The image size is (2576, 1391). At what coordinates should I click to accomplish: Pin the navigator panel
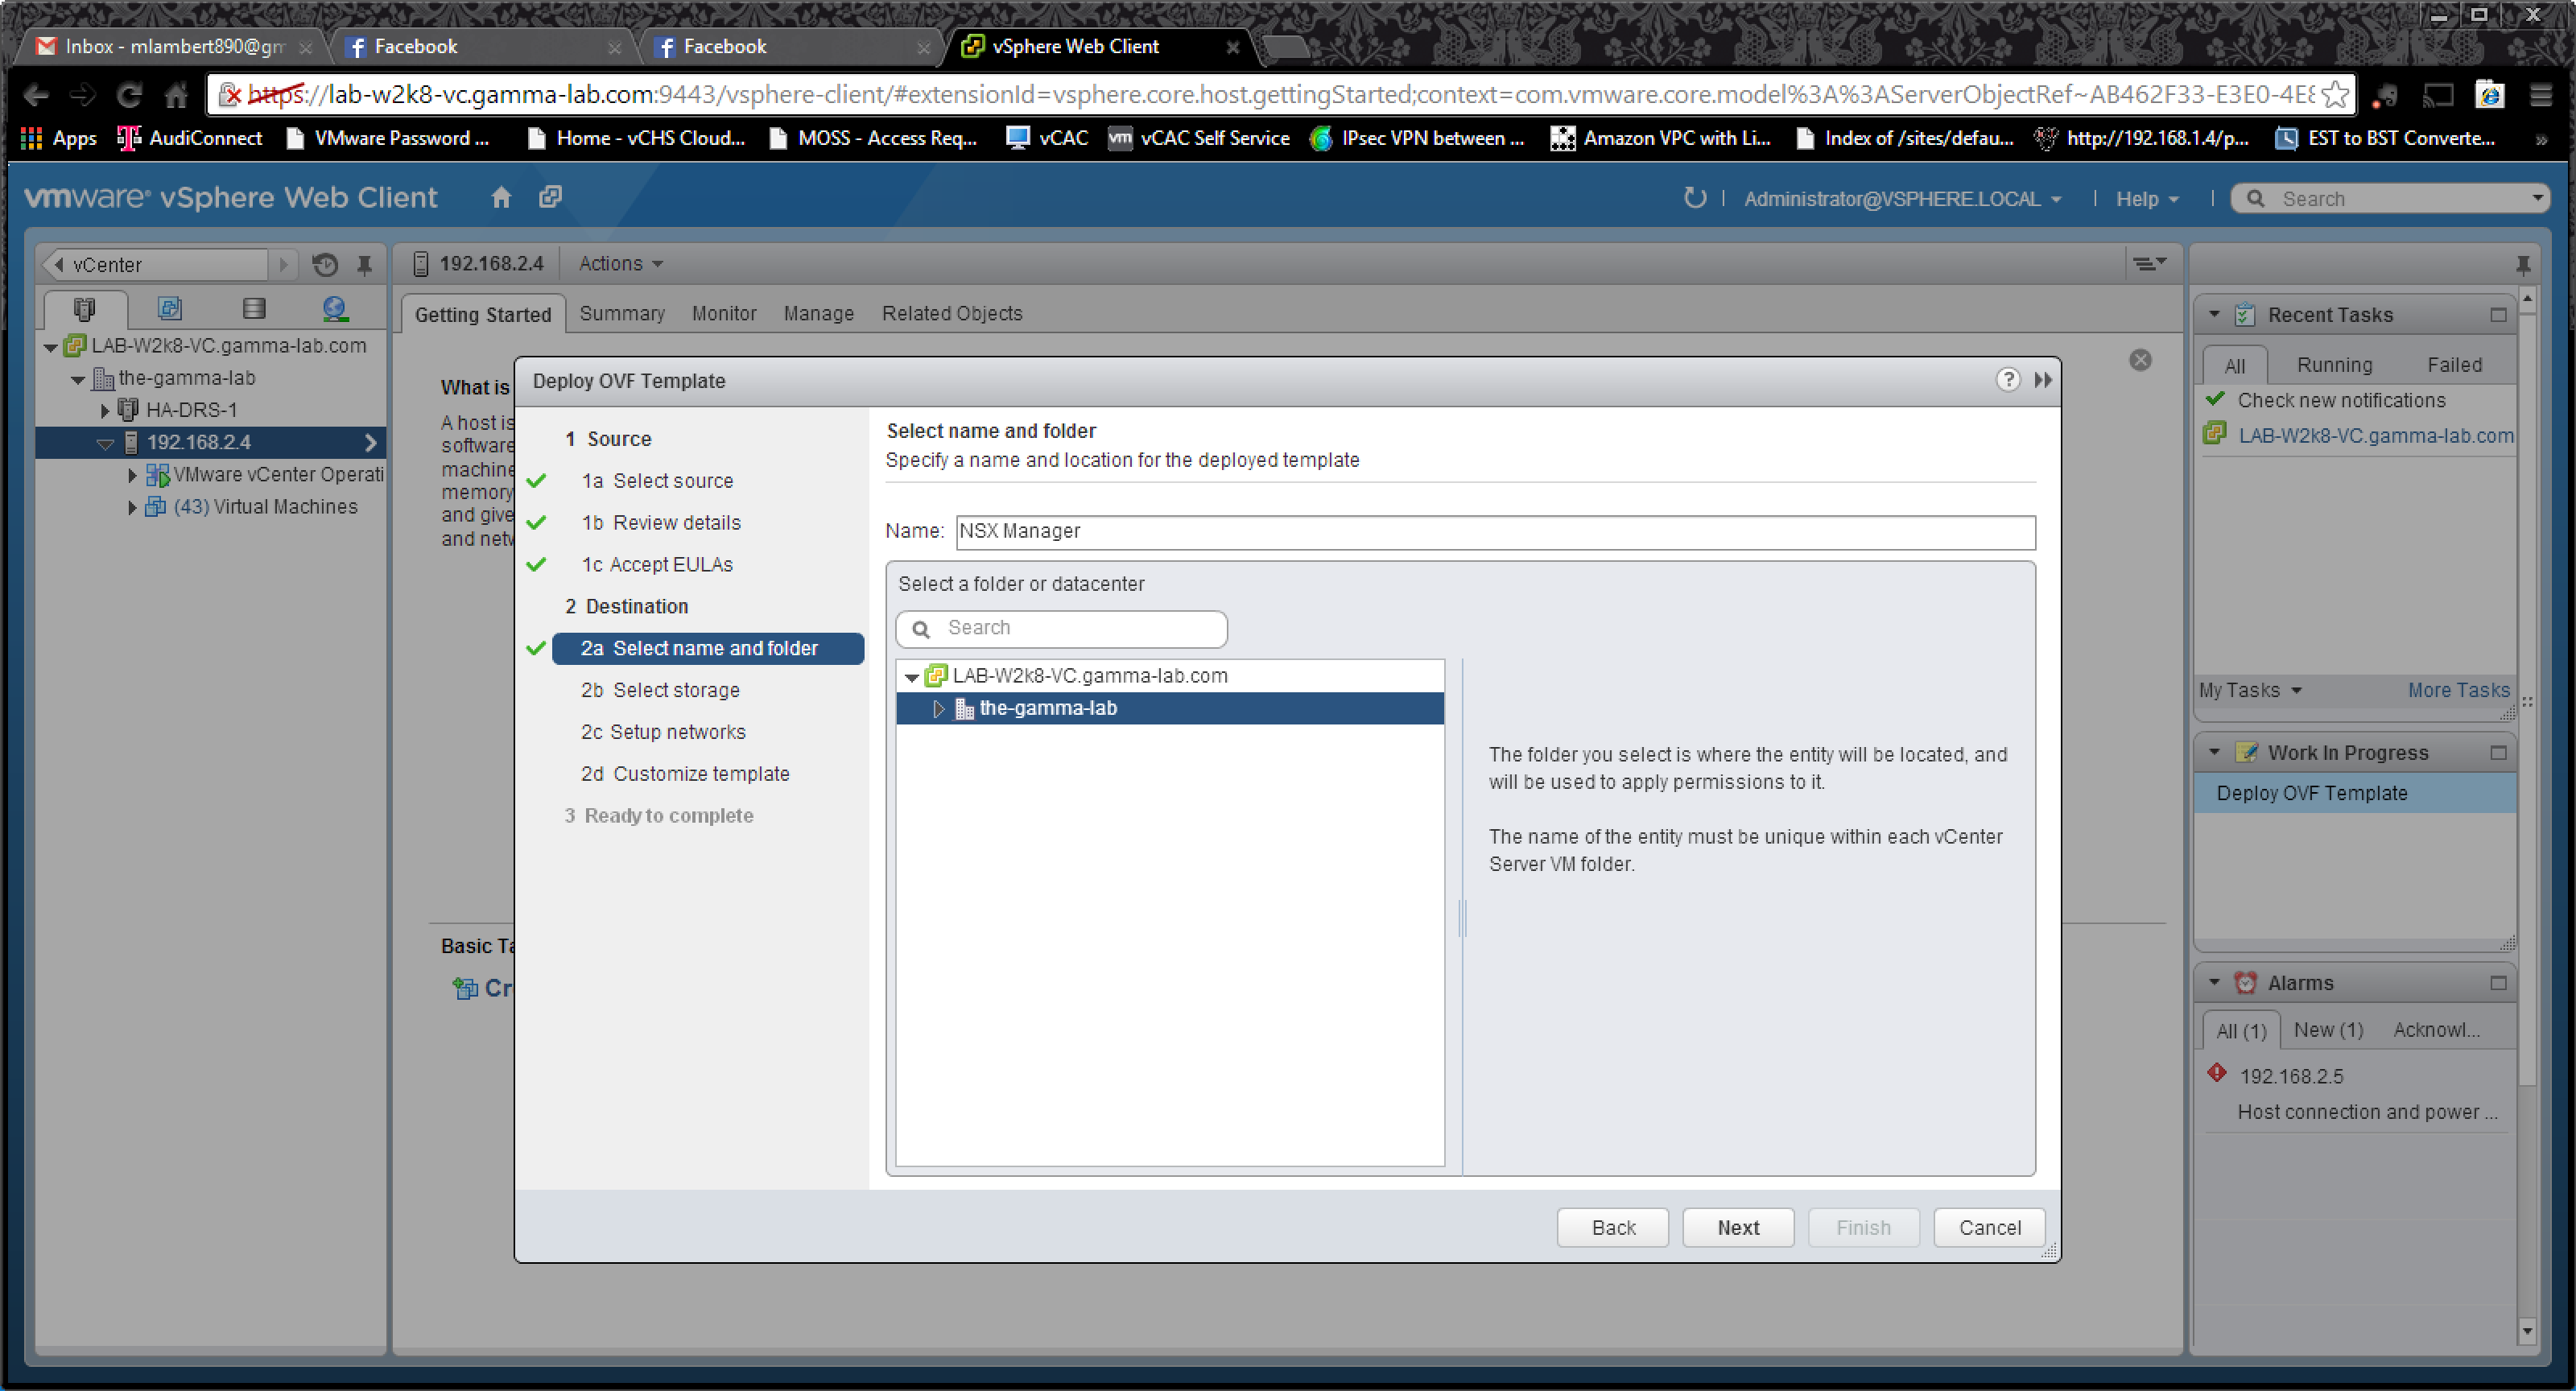(x=365, y=264)
